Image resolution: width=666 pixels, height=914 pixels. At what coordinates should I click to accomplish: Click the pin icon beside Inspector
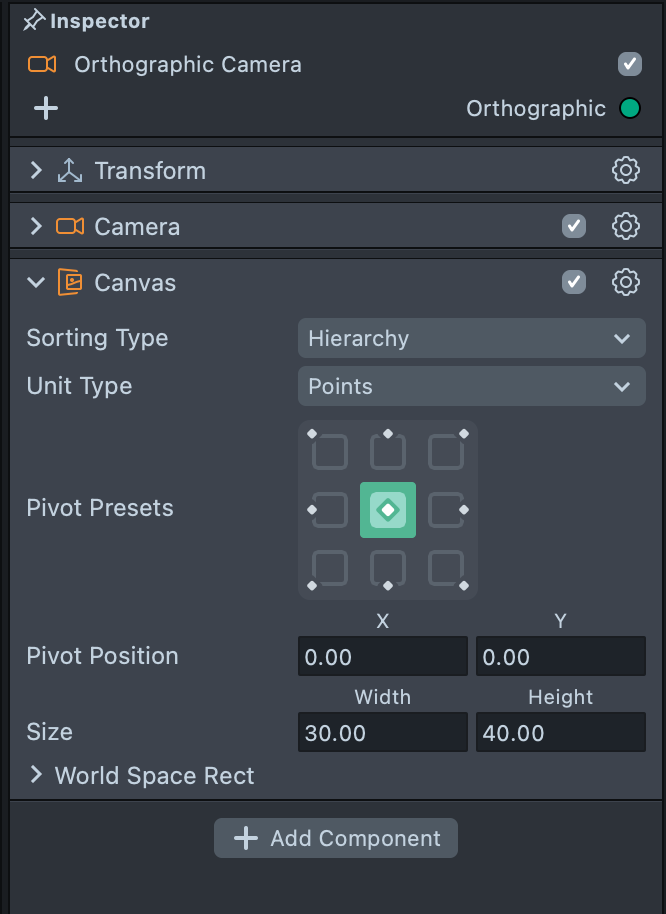point(34,20)
